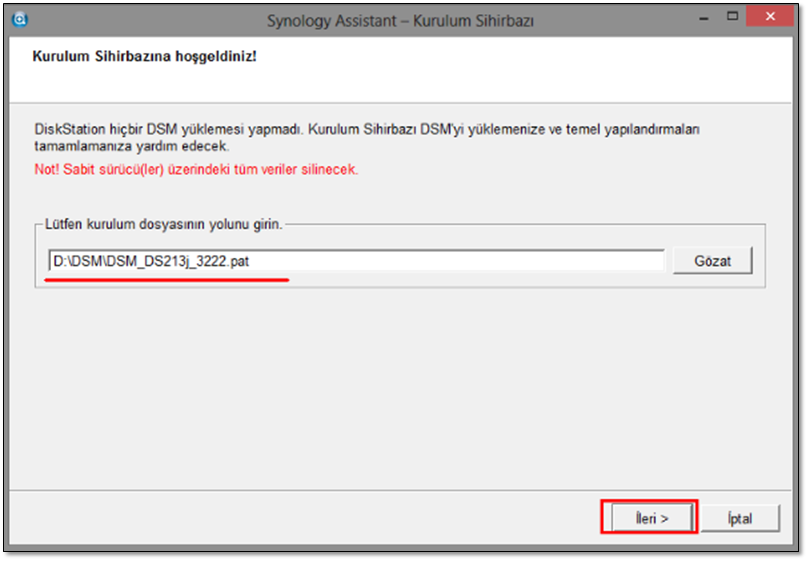Cancel setup with the İptal button
Image resolution: width=808 pixels, height=561 pixels.
click(x=740, y=518)
